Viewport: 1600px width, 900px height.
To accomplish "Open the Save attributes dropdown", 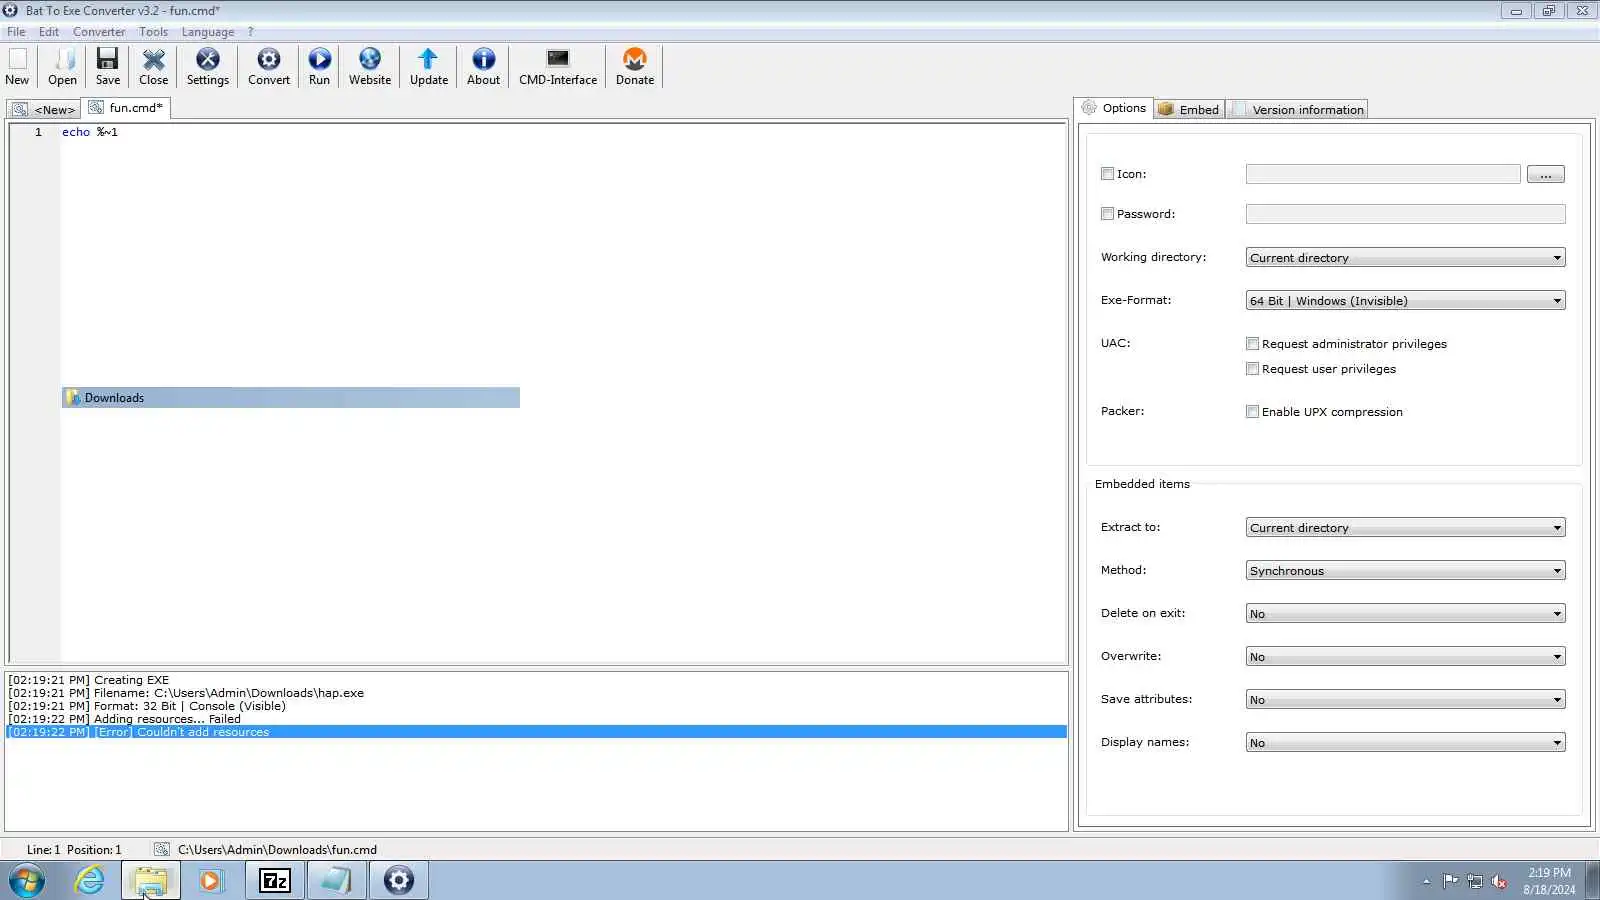I will [1405, 700].
